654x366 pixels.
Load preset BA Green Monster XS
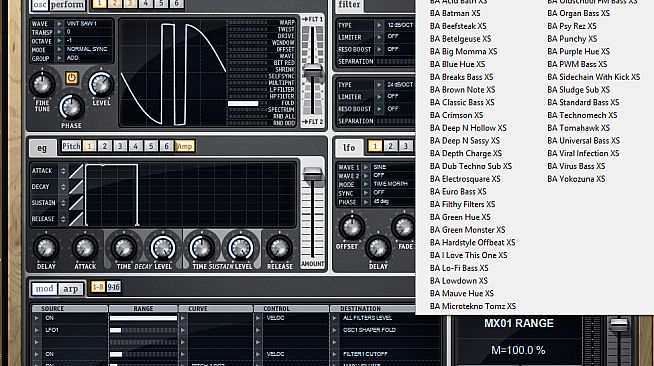pos(467,230)
